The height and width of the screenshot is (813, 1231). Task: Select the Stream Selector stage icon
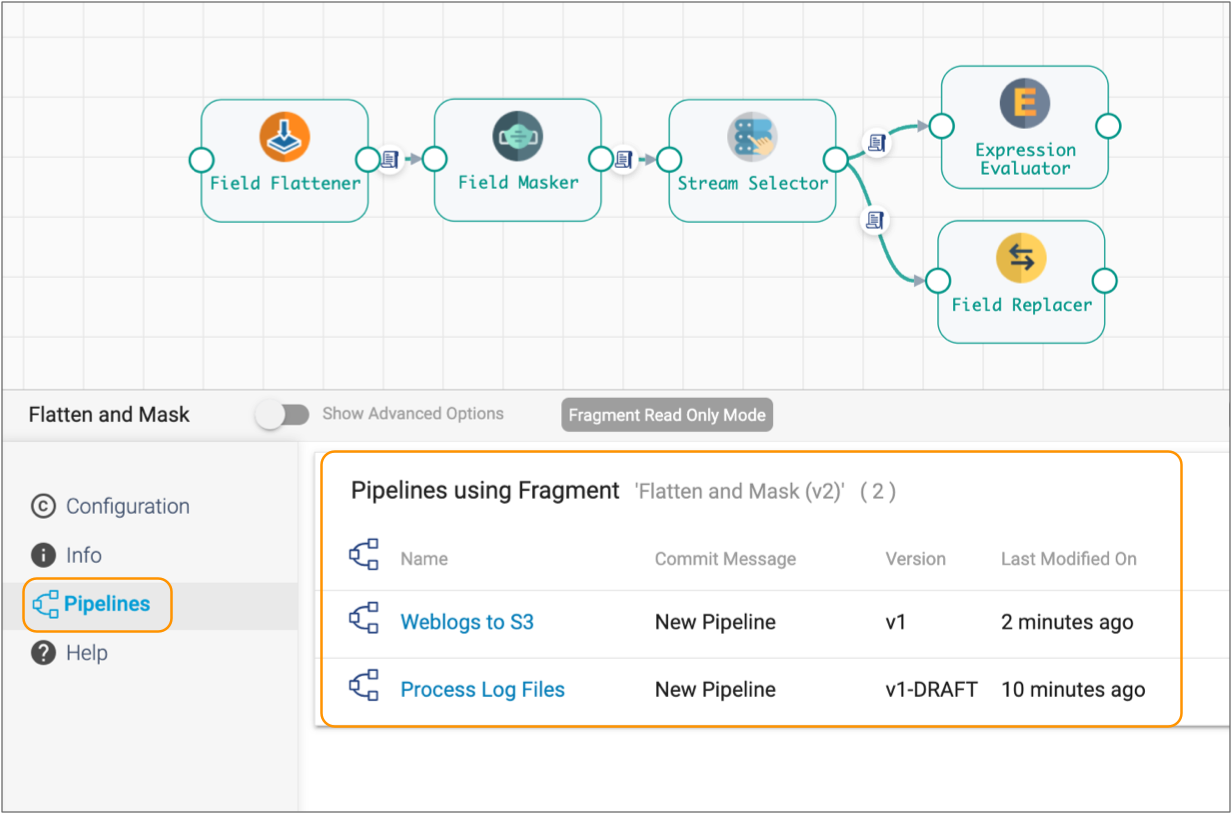pyautogui.click(x=752, y=137)
